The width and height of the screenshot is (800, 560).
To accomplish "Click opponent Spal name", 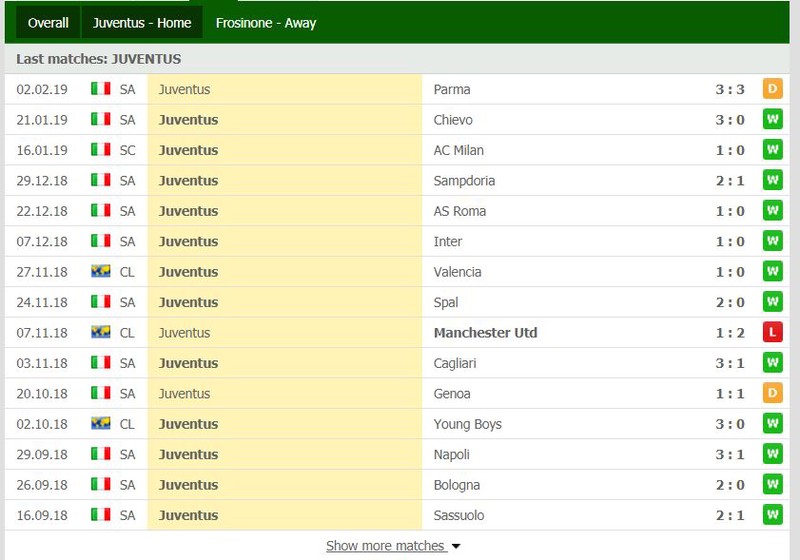I will [446, 302].
